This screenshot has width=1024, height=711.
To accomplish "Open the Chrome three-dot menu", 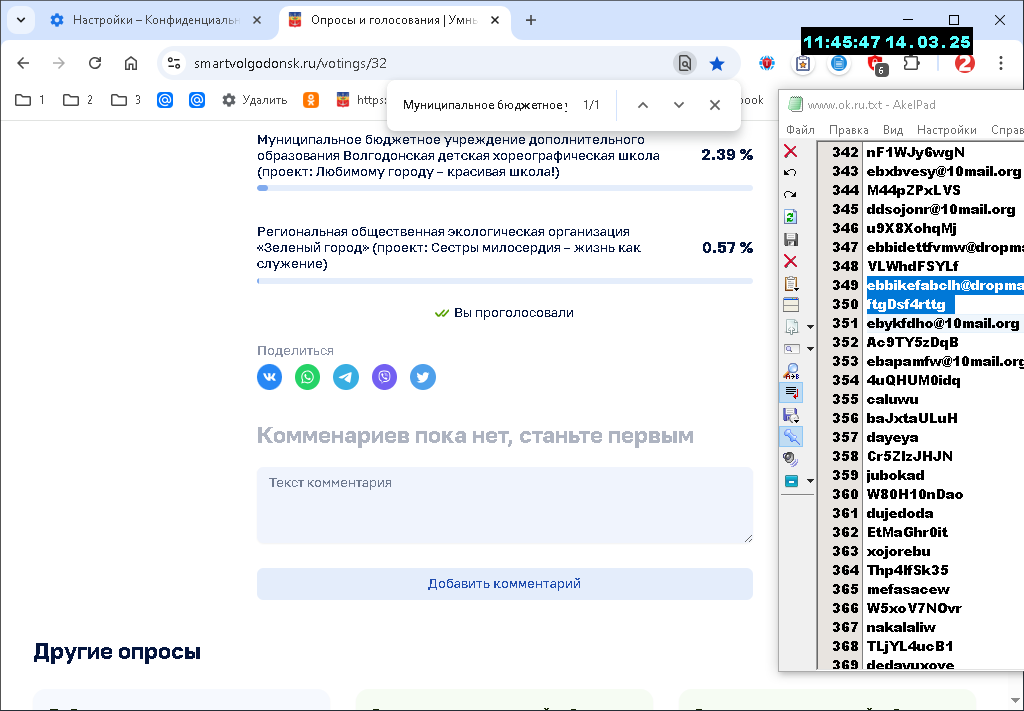I will pyautogui.click(x=1000, y=63).
